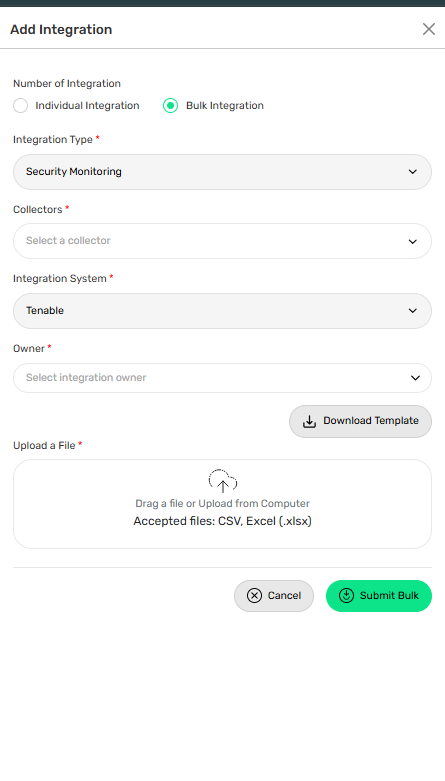Cancel adding the integration
The height and width of the screenshot is (781, 445).
point(274,596)
